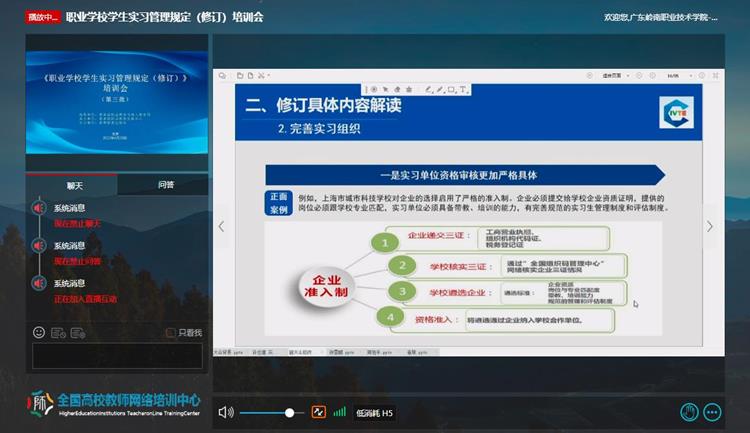Screen dimensions: 750x433
Task: Check the 只看我 checkbox
Action: pos(171,332)
